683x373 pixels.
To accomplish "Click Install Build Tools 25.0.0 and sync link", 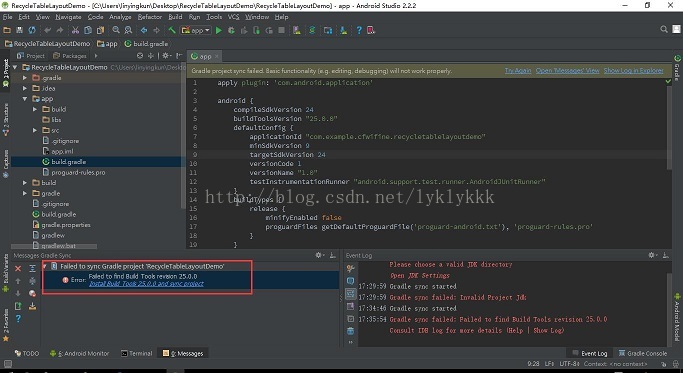I will tap(146, 284).
